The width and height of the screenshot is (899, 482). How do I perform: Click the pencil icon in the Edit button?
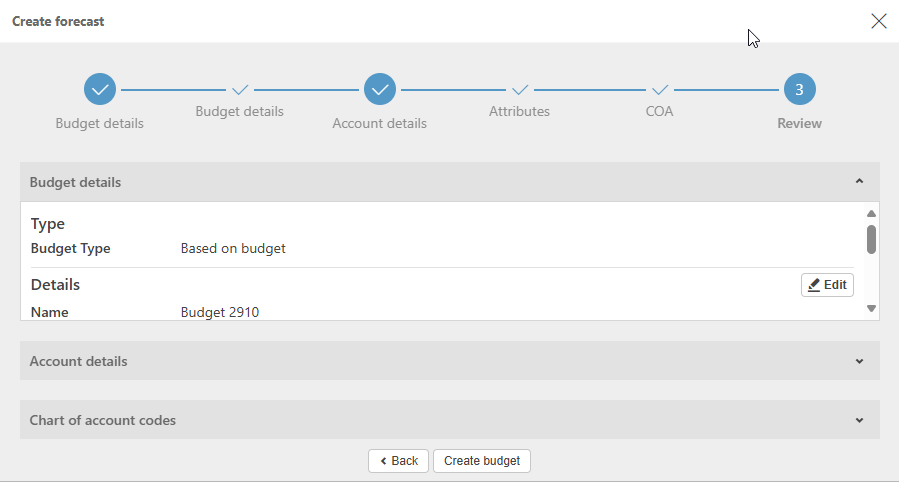(x=814, y=285)
